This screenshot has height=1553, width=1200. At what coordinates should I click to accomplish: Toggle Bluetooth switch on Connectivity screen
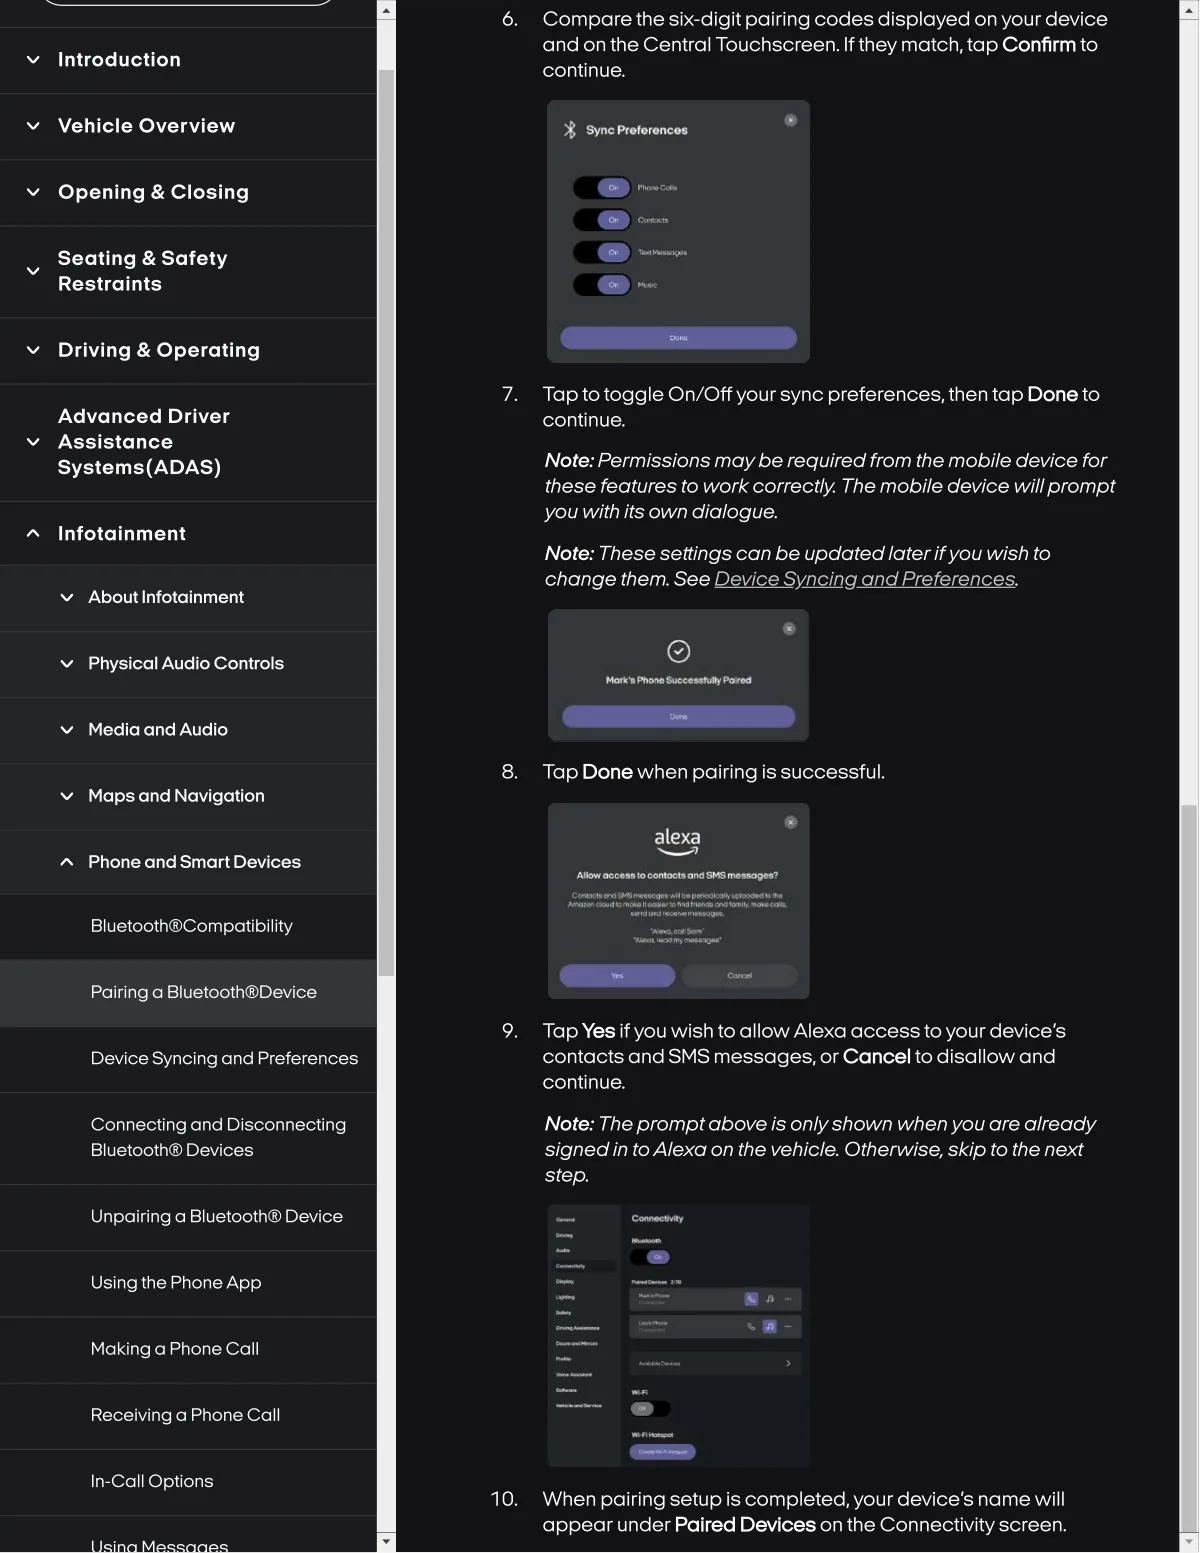point(651,1257)
